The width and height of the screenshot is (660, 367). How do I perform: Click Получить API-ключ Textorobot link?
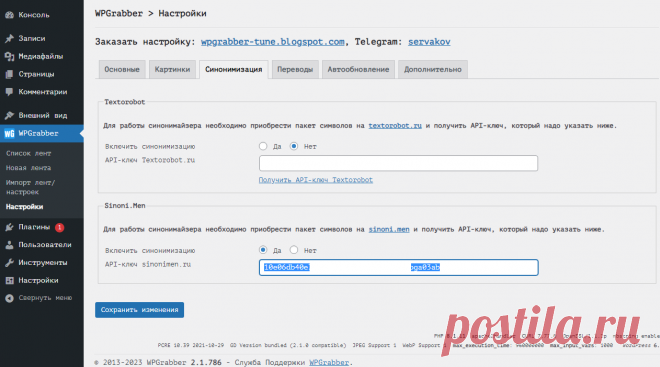tap(316, 180)
